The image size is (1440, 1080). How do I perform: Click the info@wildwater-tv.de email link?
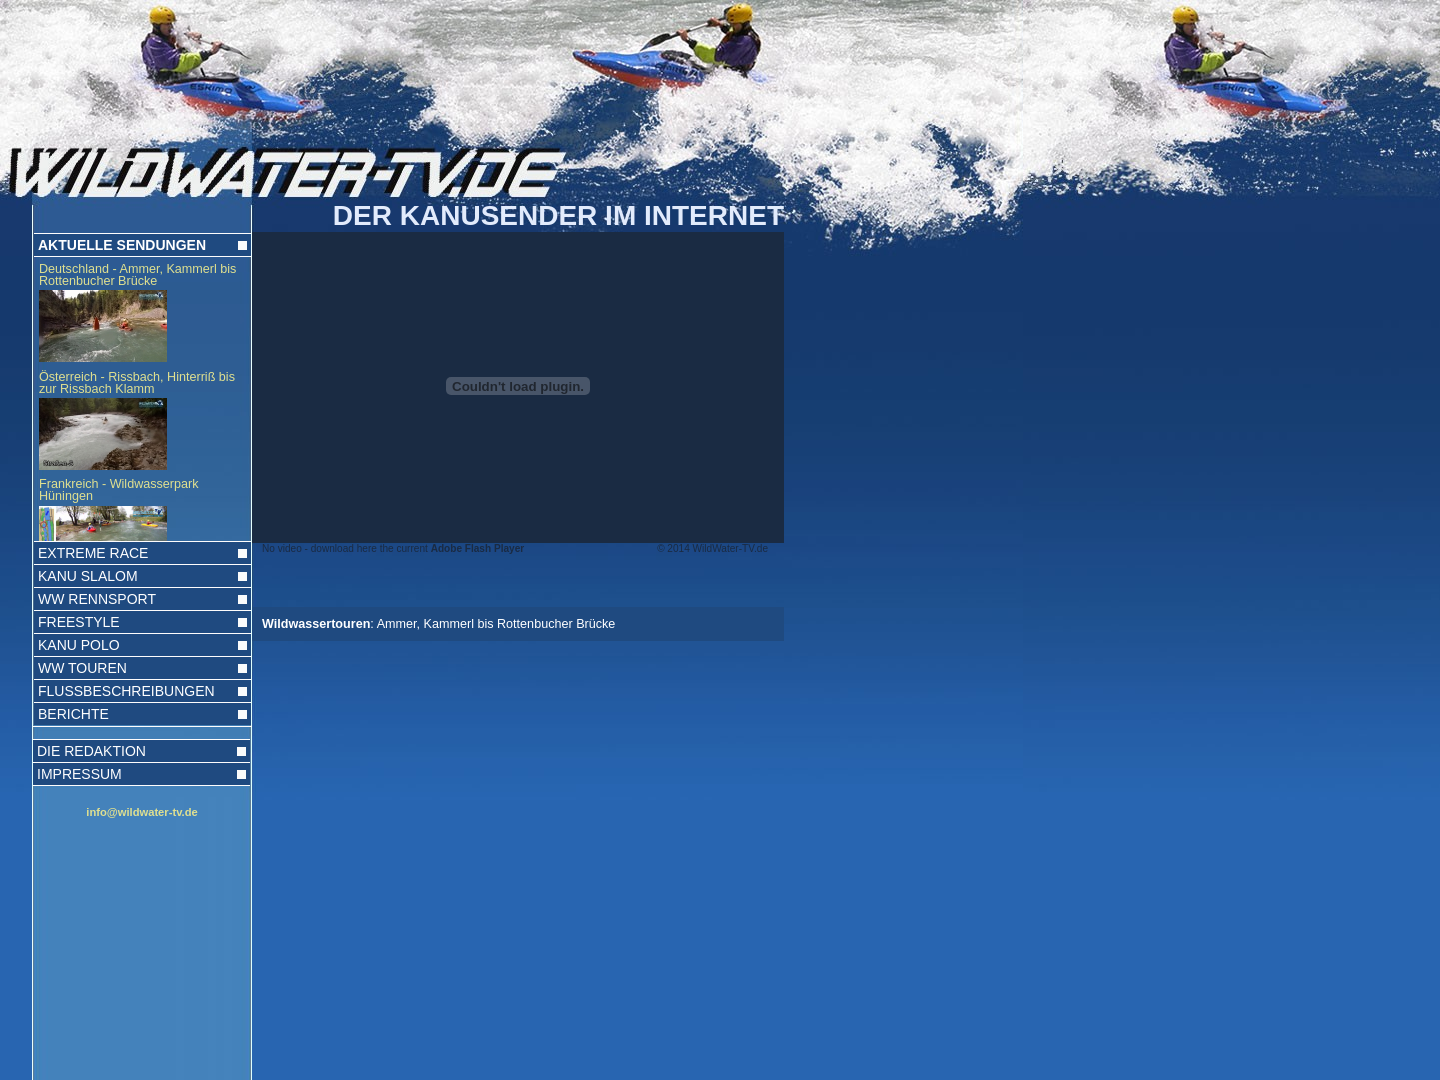click(142, 812)
